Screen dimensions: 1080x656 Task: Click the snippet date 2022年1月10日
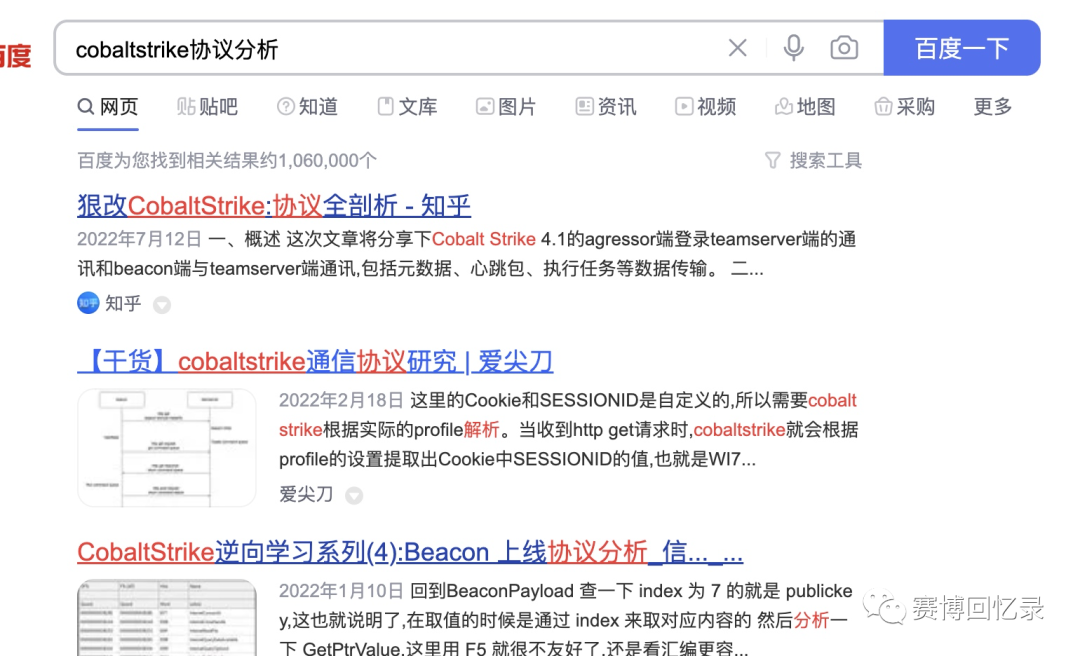[x=341, y=591]
